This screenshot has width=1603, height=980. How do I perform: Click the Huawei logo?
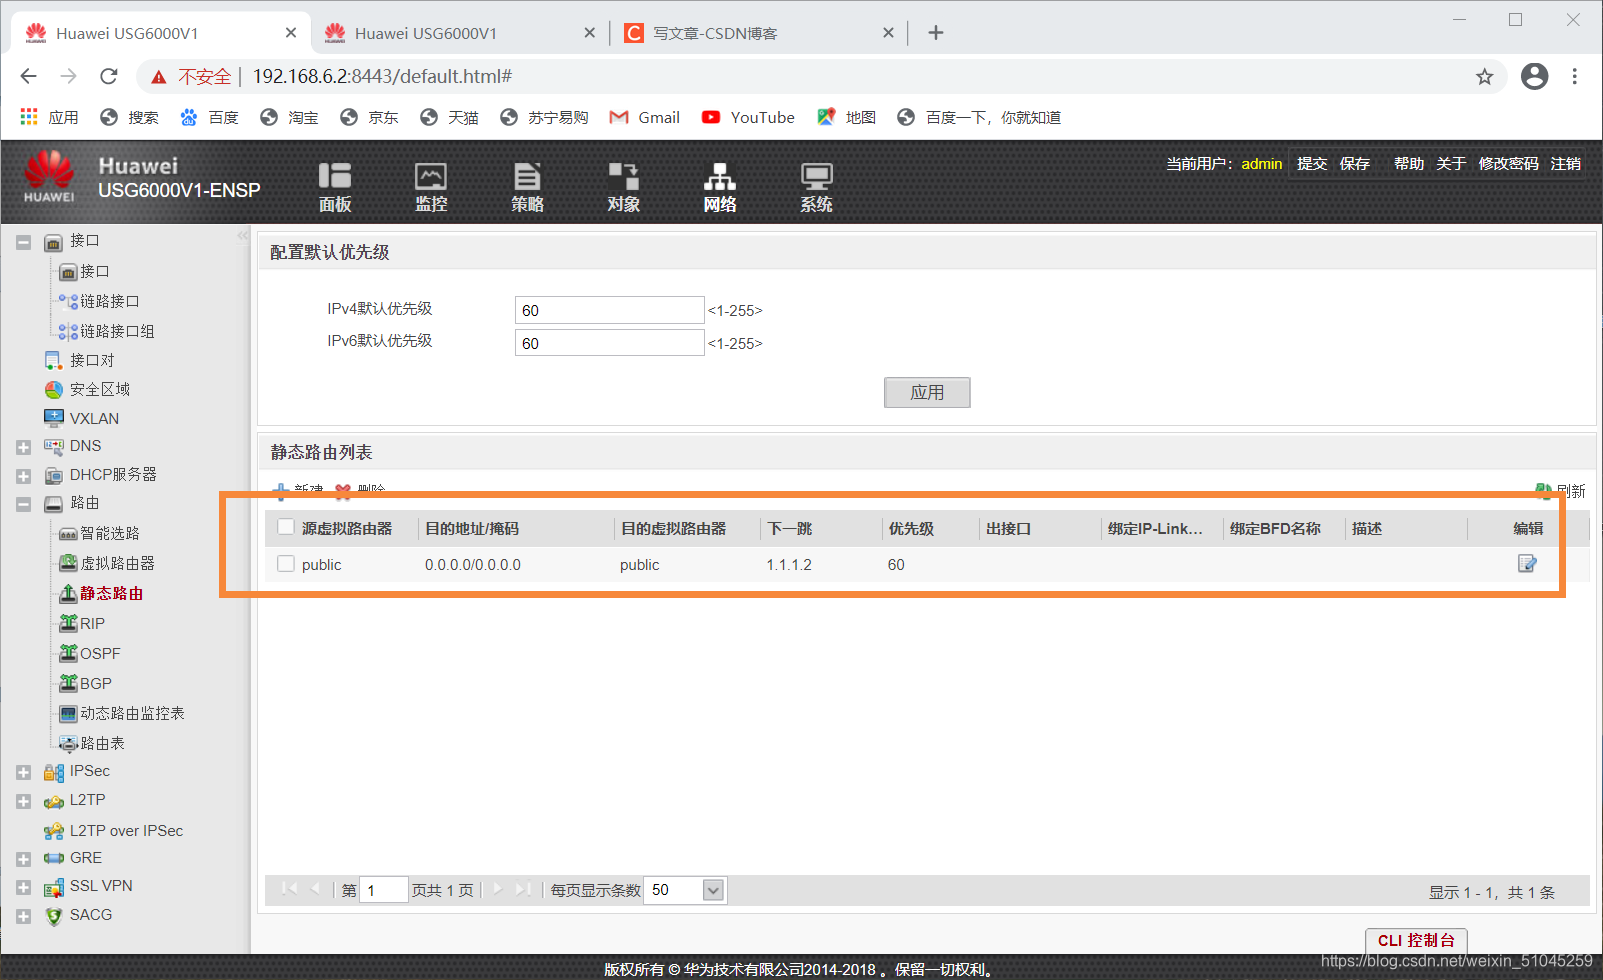[x=49, y=176]
